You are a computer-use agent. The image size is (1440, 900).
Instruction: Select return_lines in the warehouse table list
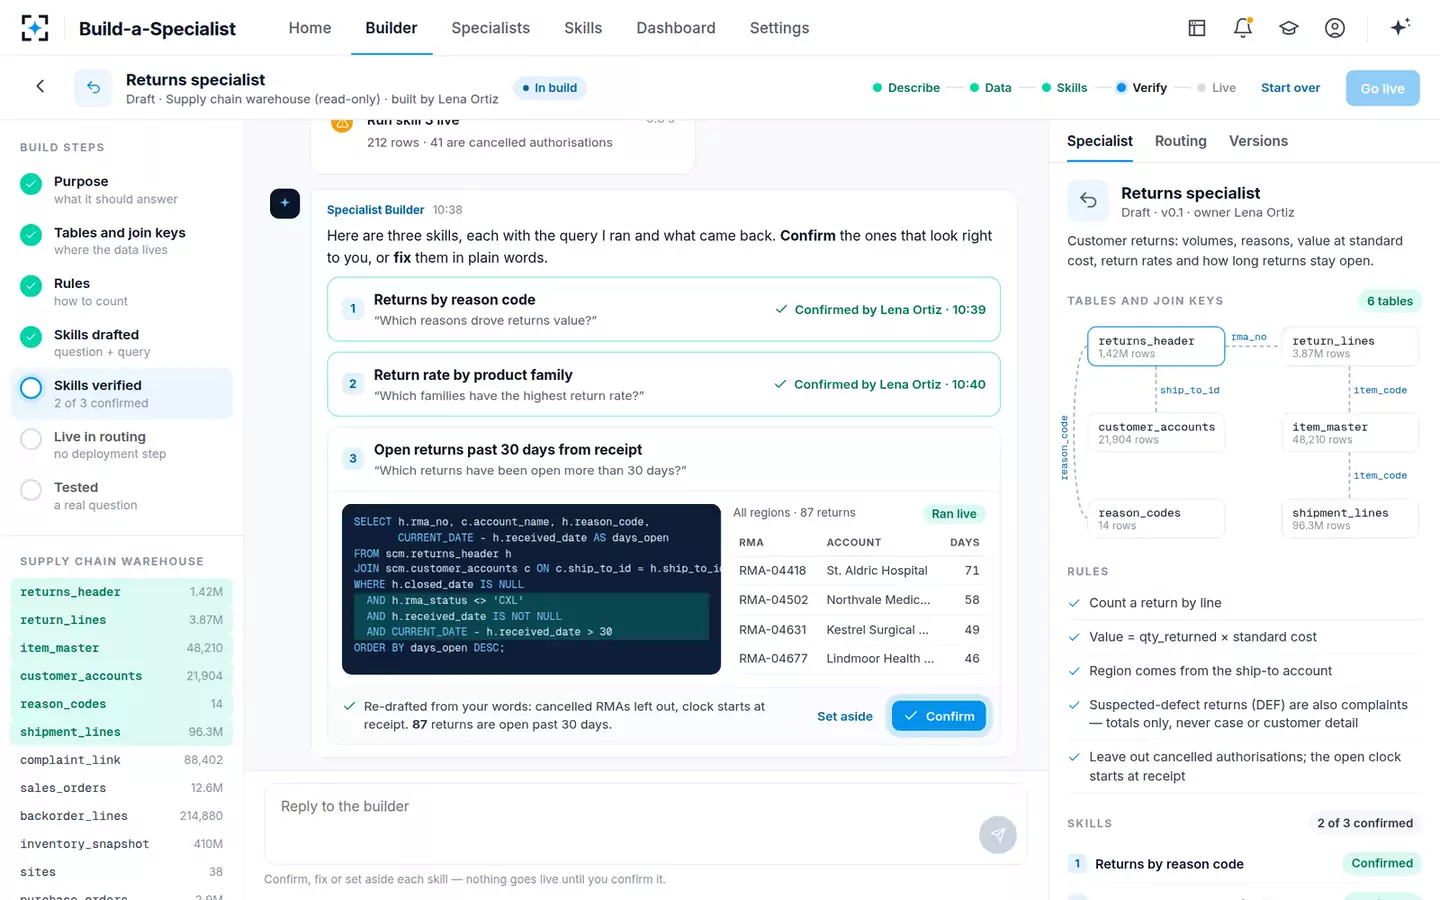[x=122, y=620]
